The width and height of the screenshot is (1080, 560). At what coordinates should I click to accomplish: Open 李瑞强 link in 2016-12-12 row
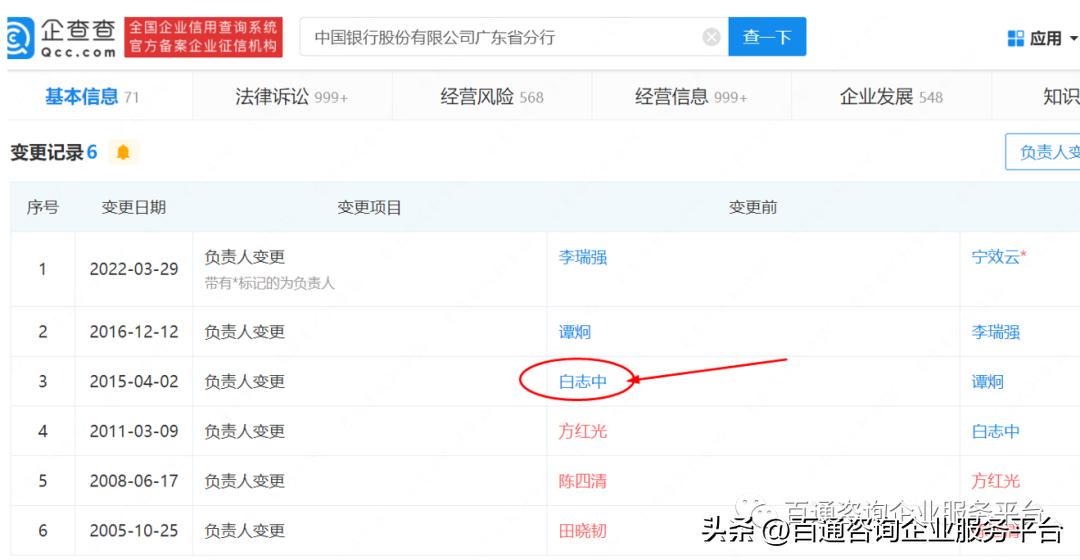pos(995,332)
